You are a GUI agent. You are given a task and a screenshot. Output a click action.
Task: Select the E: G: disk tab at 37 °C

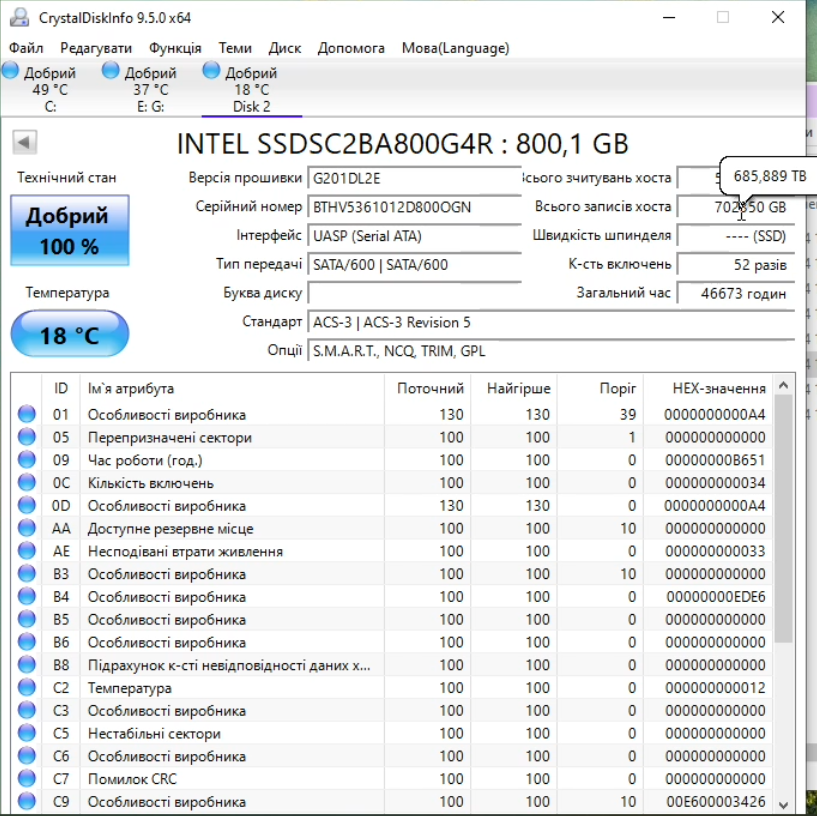(151, 89)
